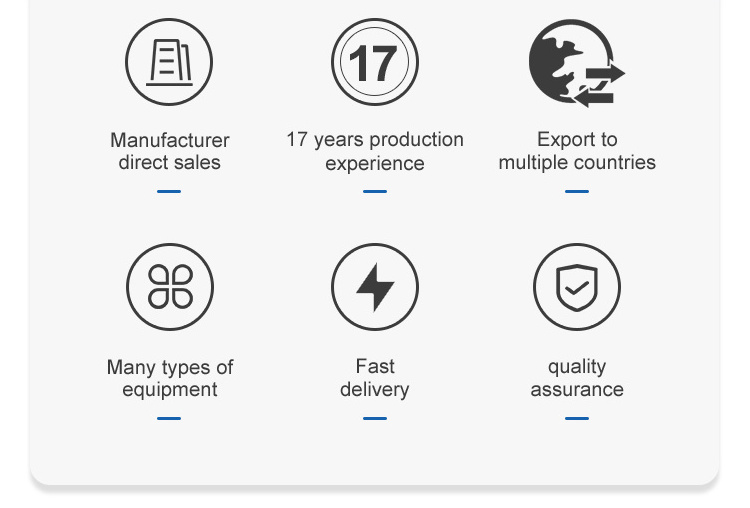Click the Manufacturer direct sales building icon
The width and height of the screenshot is (750, 508).
[x=169, y=62]
